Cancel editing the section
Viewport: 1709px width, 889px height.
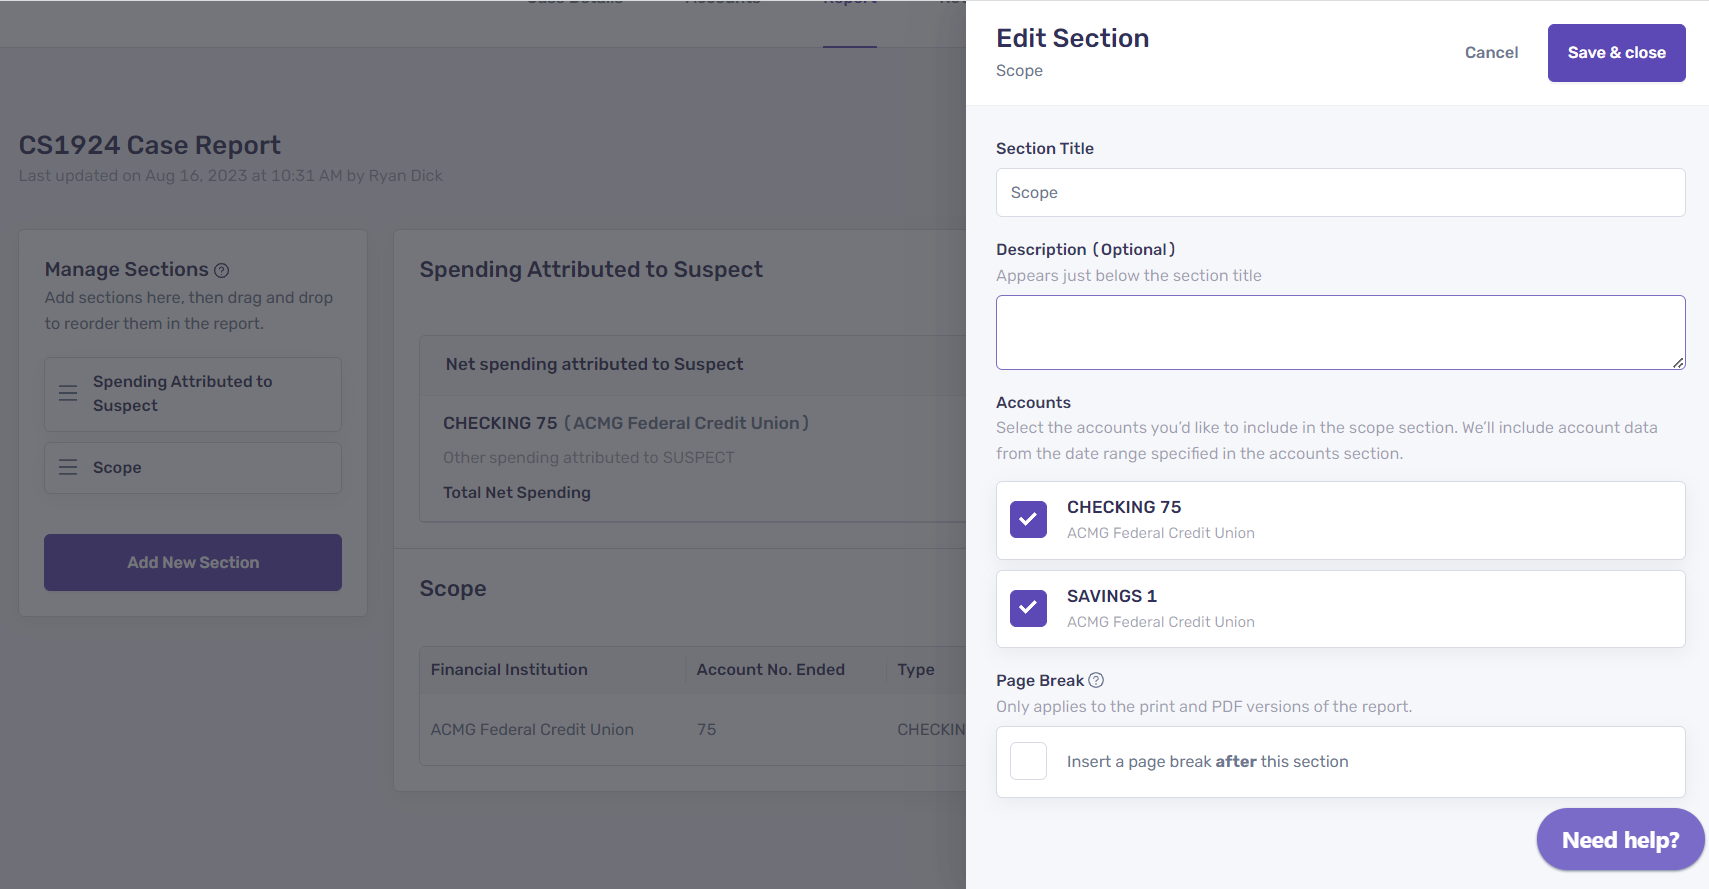click(1491, 53)
